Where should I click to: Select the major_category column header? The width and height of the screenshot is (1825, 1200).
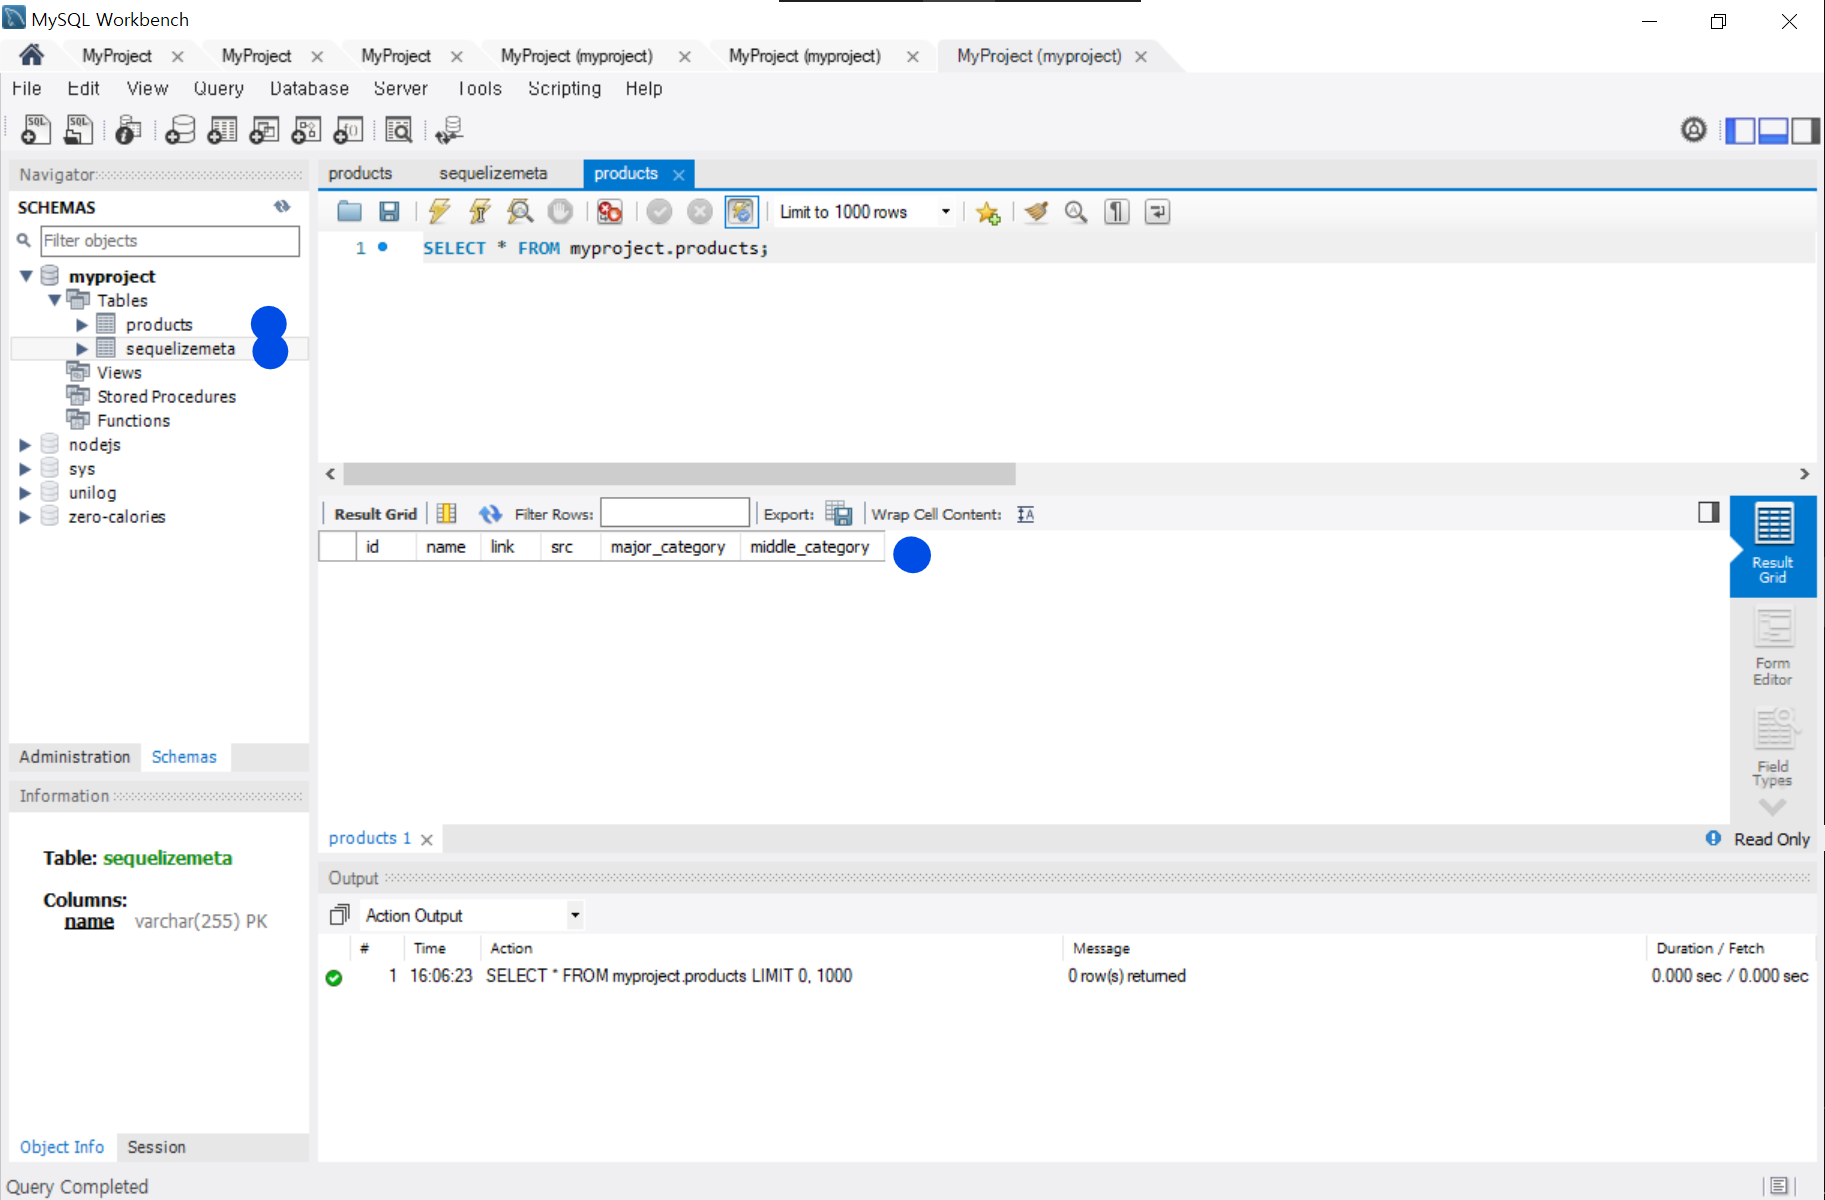click(668, 547)
